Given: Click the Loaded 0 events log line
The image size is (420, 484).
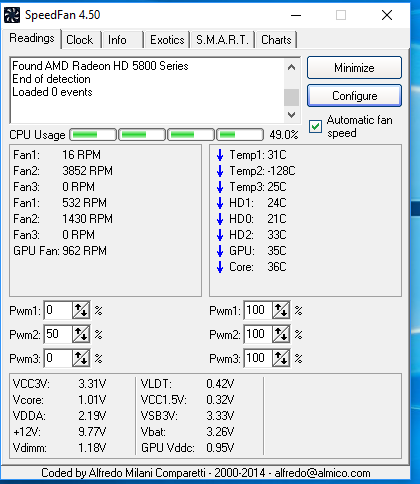Looking at the screenshot, I should (x=52, y=92).
